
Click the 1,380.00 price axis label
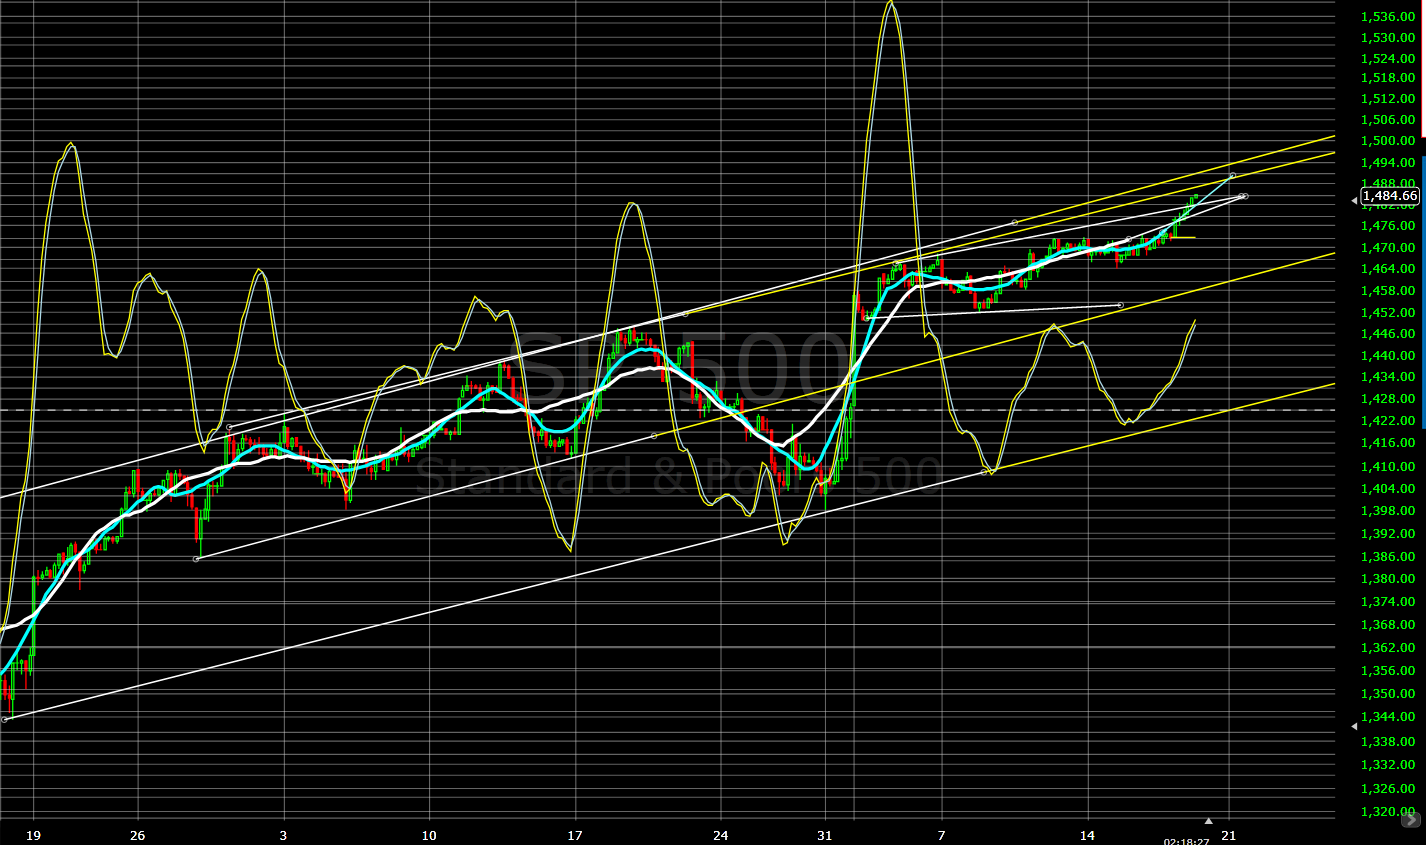click(x=1388, y=578)
